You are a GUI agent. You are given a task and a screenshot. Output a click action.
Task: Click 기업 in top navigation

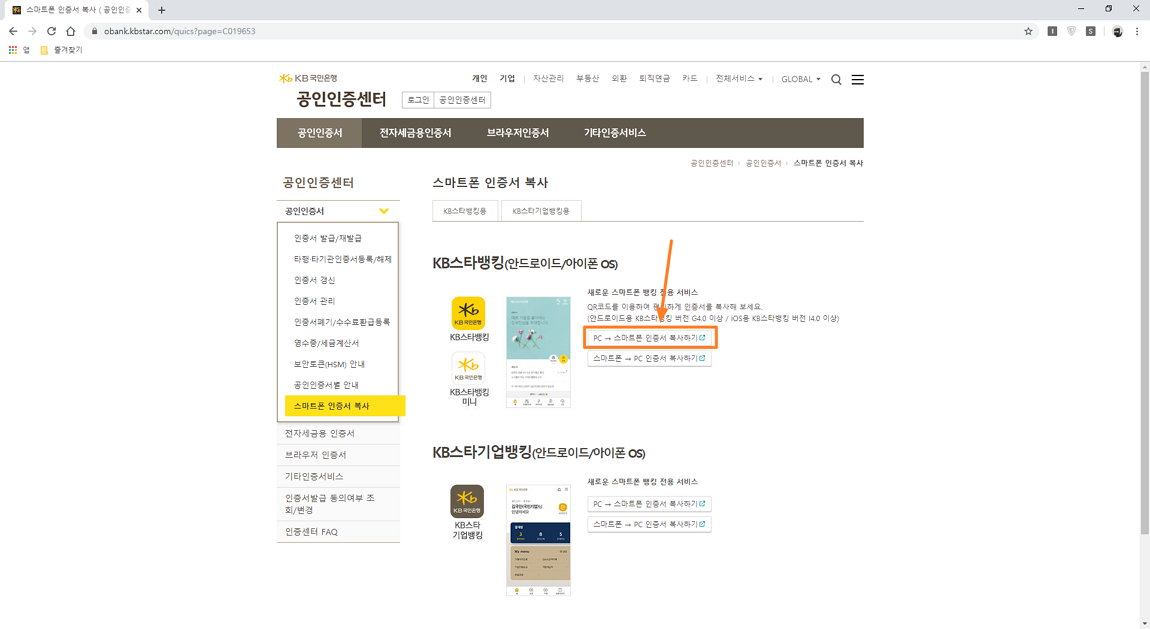(508, 78)
